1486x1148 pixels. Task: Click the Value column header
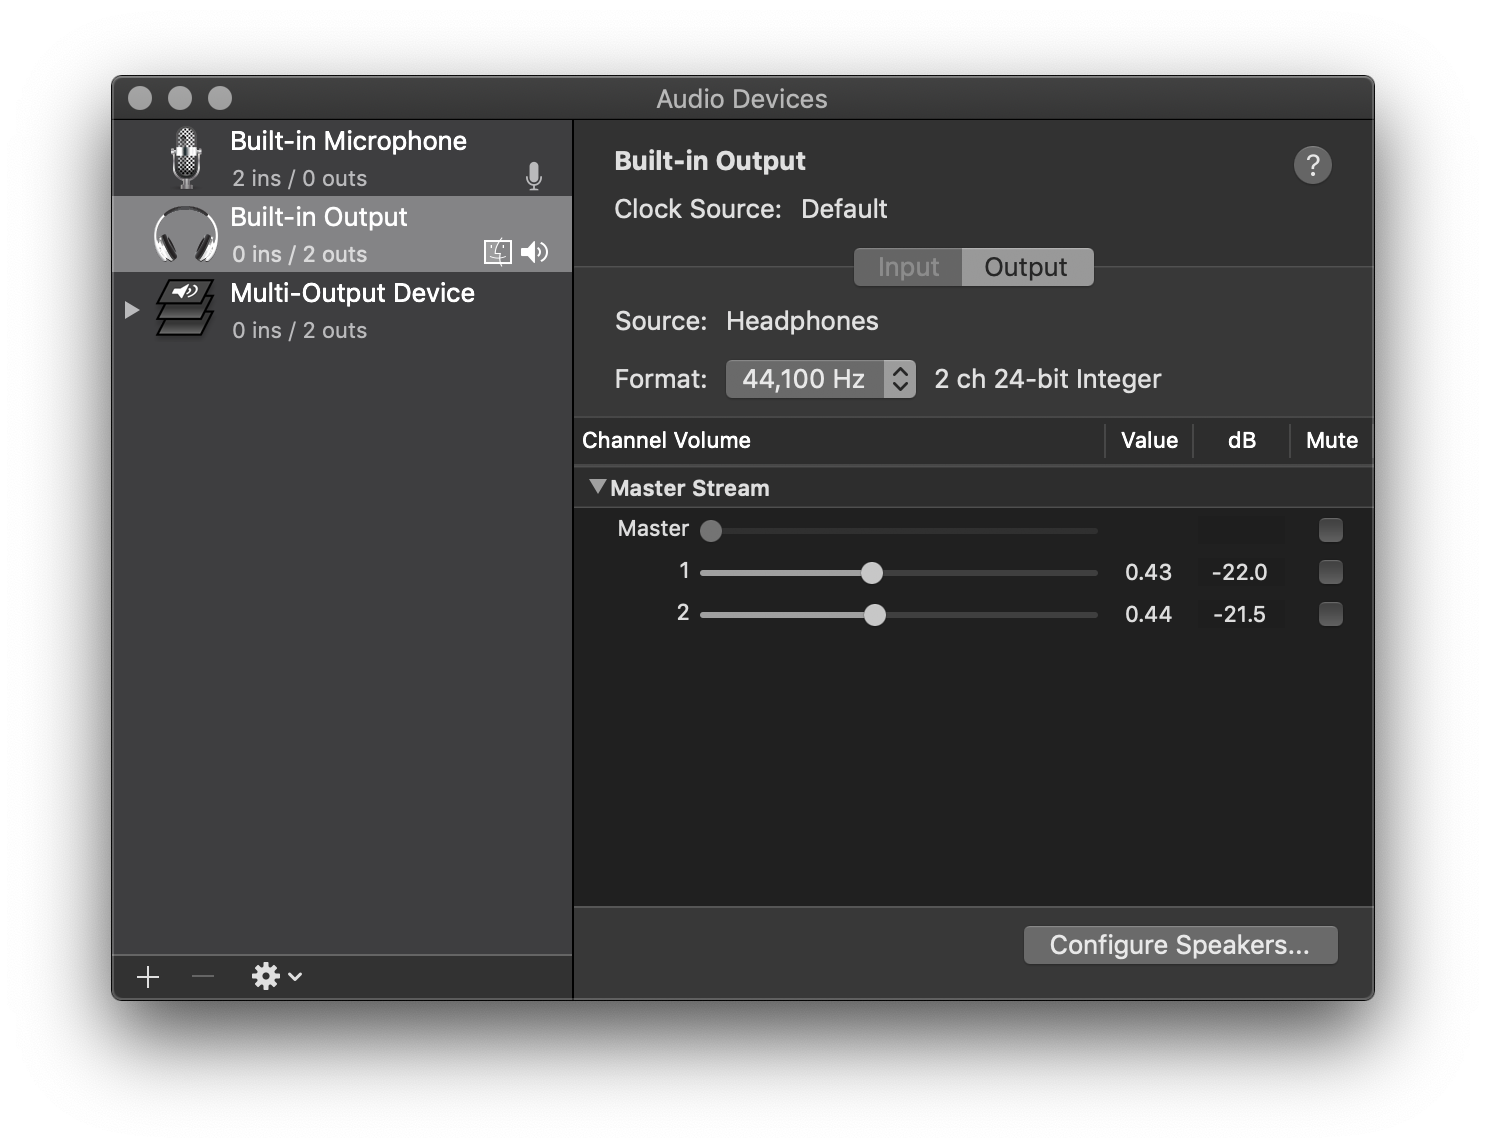pos(1149,440)
